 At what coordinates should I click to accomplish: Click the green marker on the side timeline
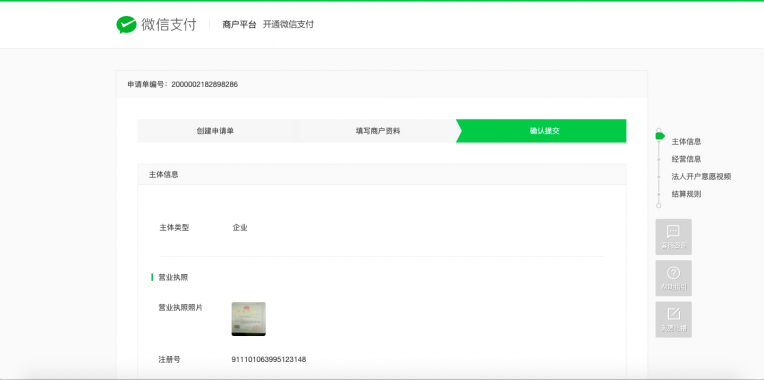(x=660, y=136)
